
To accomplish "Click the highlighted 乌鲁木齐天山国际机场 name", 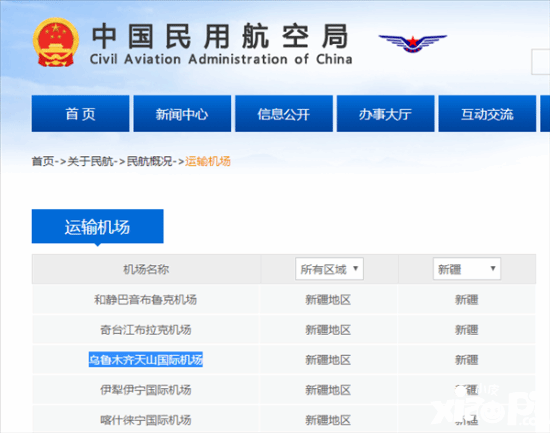I will tap(146, 360).
